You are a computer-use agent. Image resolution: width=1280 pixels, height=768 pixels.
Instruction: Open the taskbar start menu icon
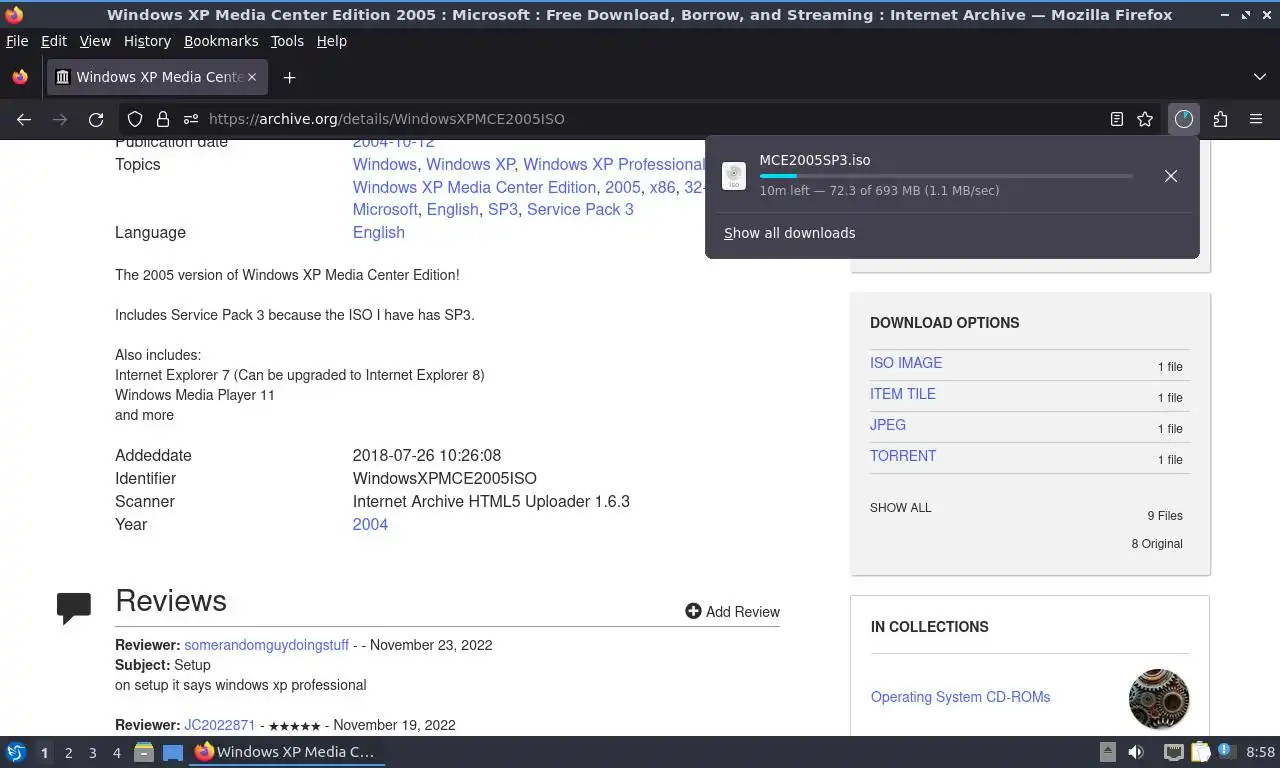tap(16, 752)
